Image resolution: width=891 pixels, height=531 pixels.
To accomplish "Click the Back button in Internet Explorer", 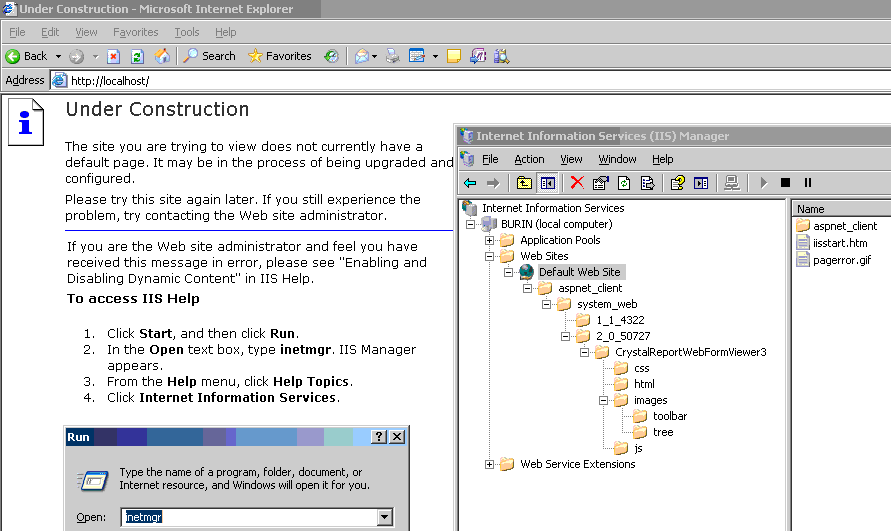I will pyautogui.click(x=26, y=56).
